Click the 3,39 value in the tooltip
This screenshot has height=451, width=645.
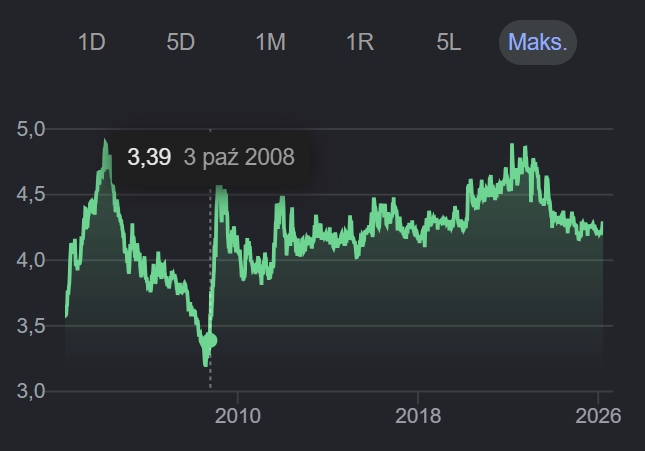click(x=149, y=157)
